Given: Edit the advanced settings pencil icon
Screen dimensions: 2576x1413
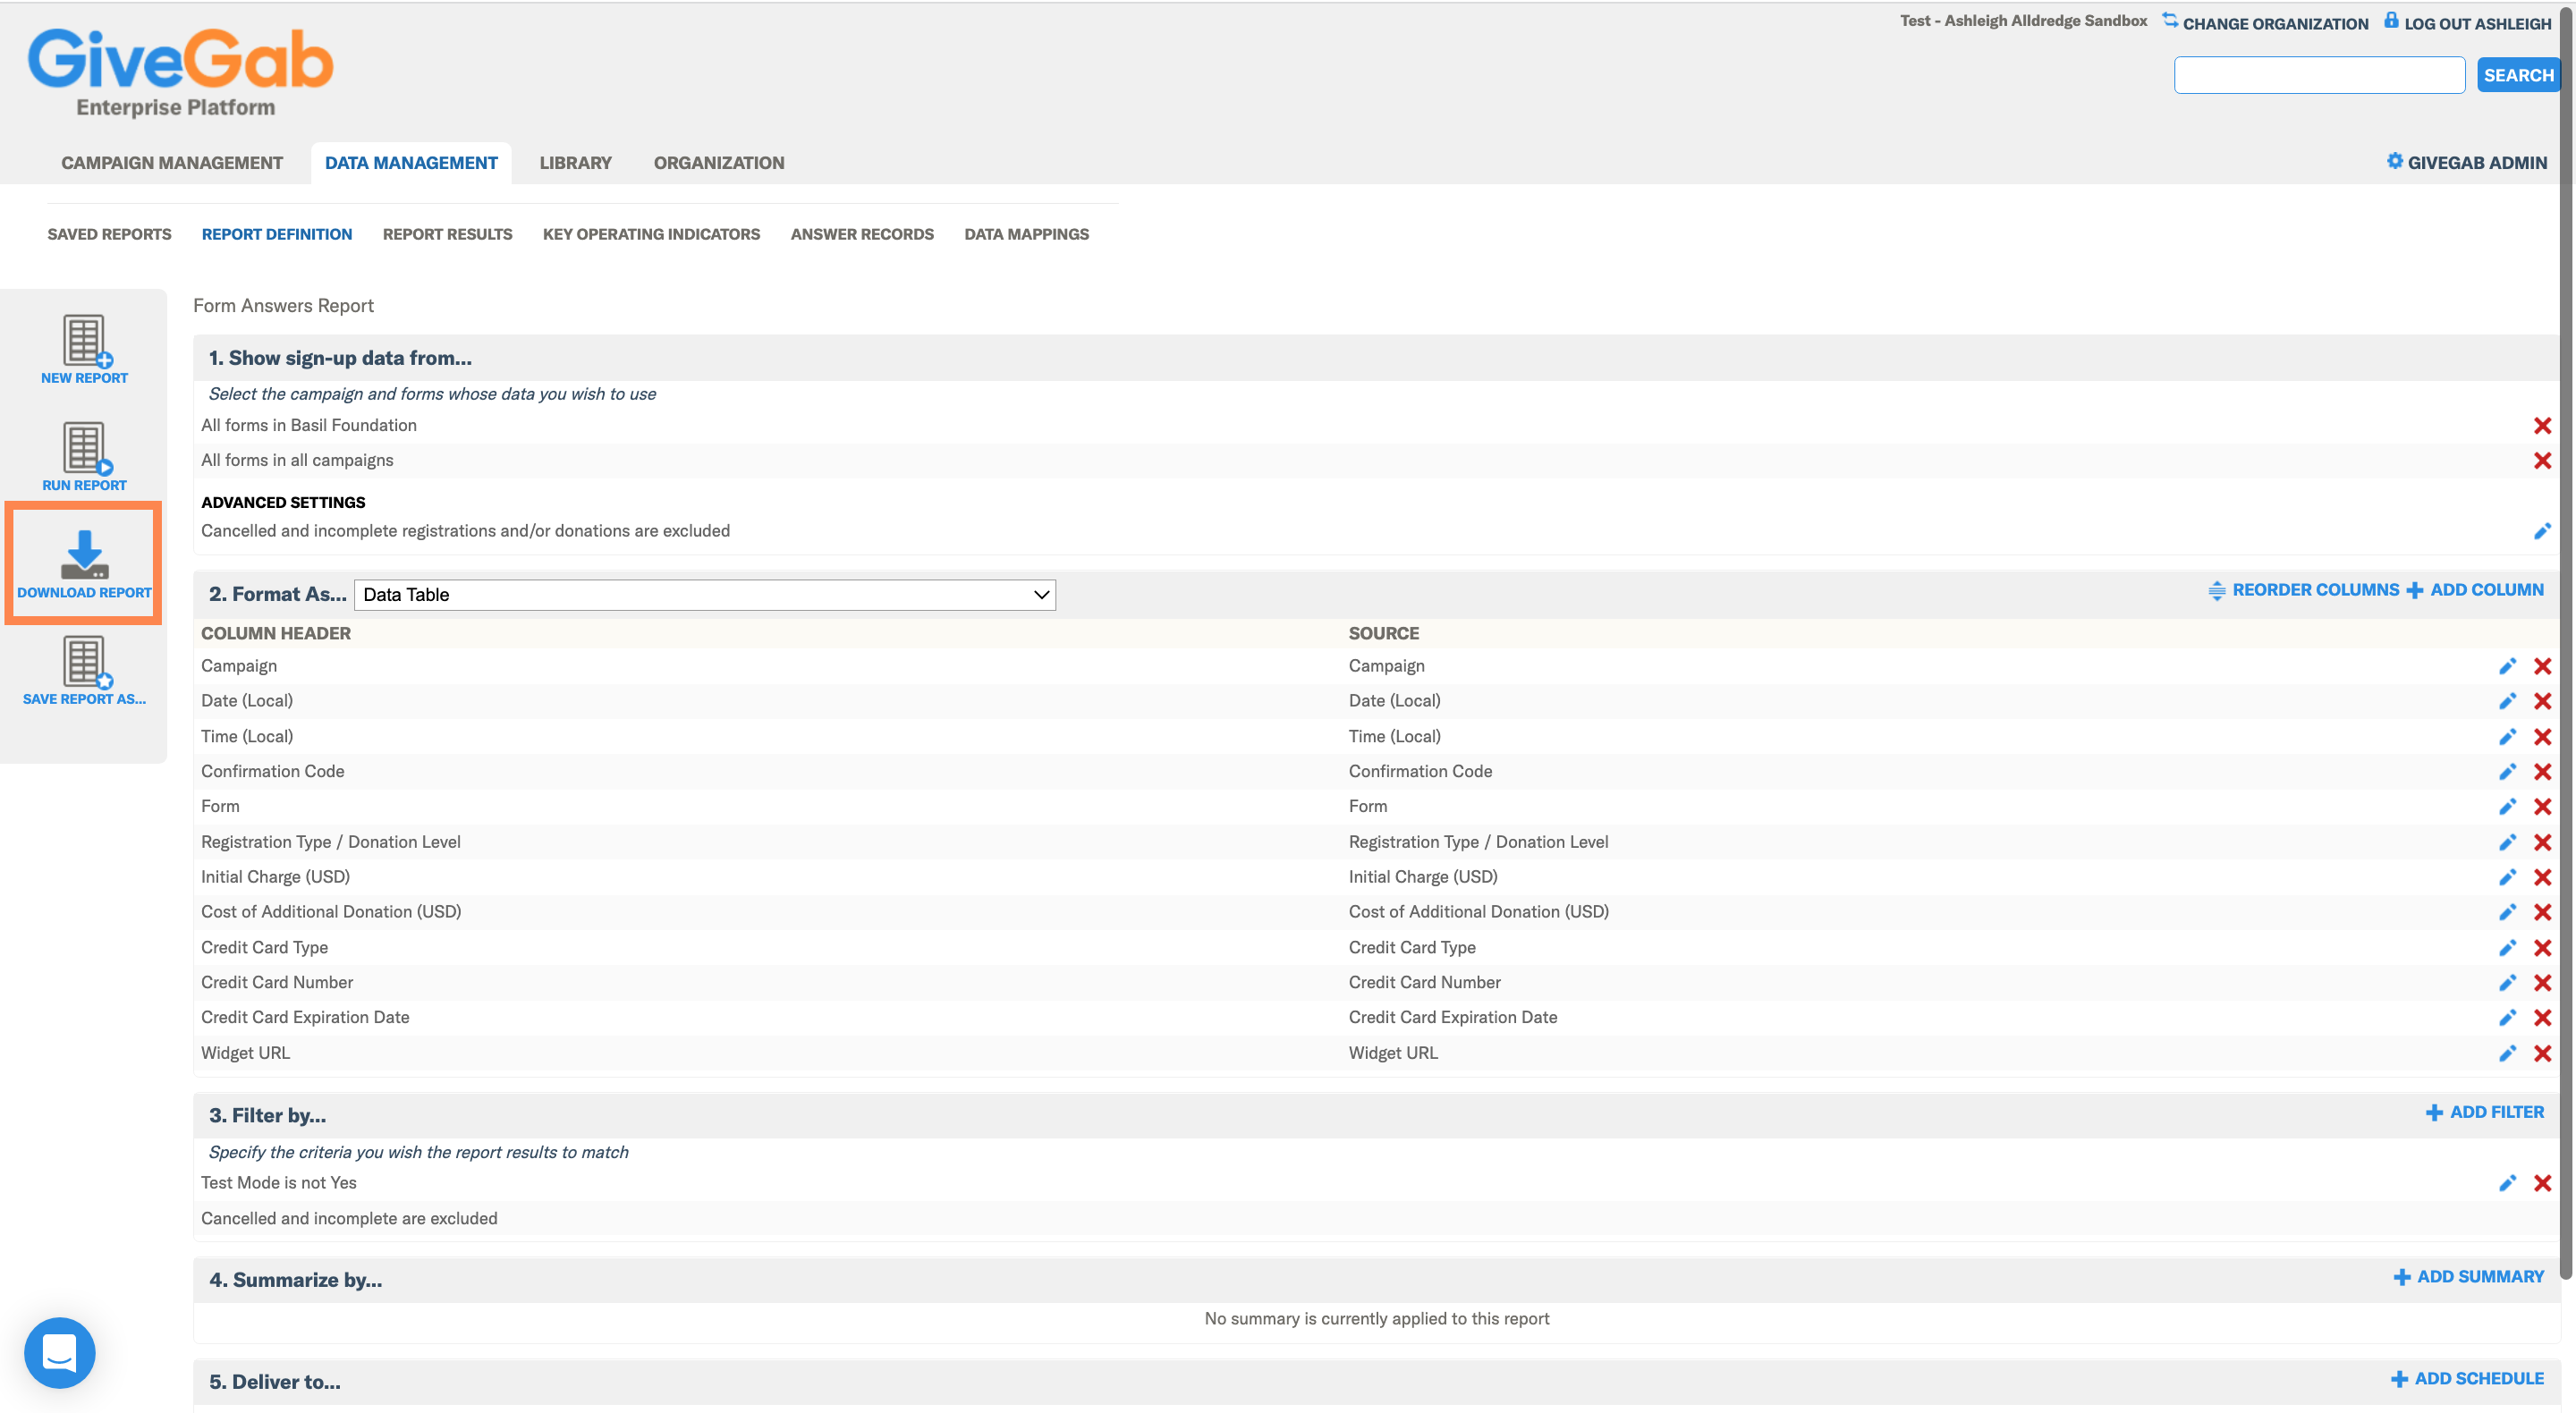Looking at the screenshot, I should [2542, 531].
